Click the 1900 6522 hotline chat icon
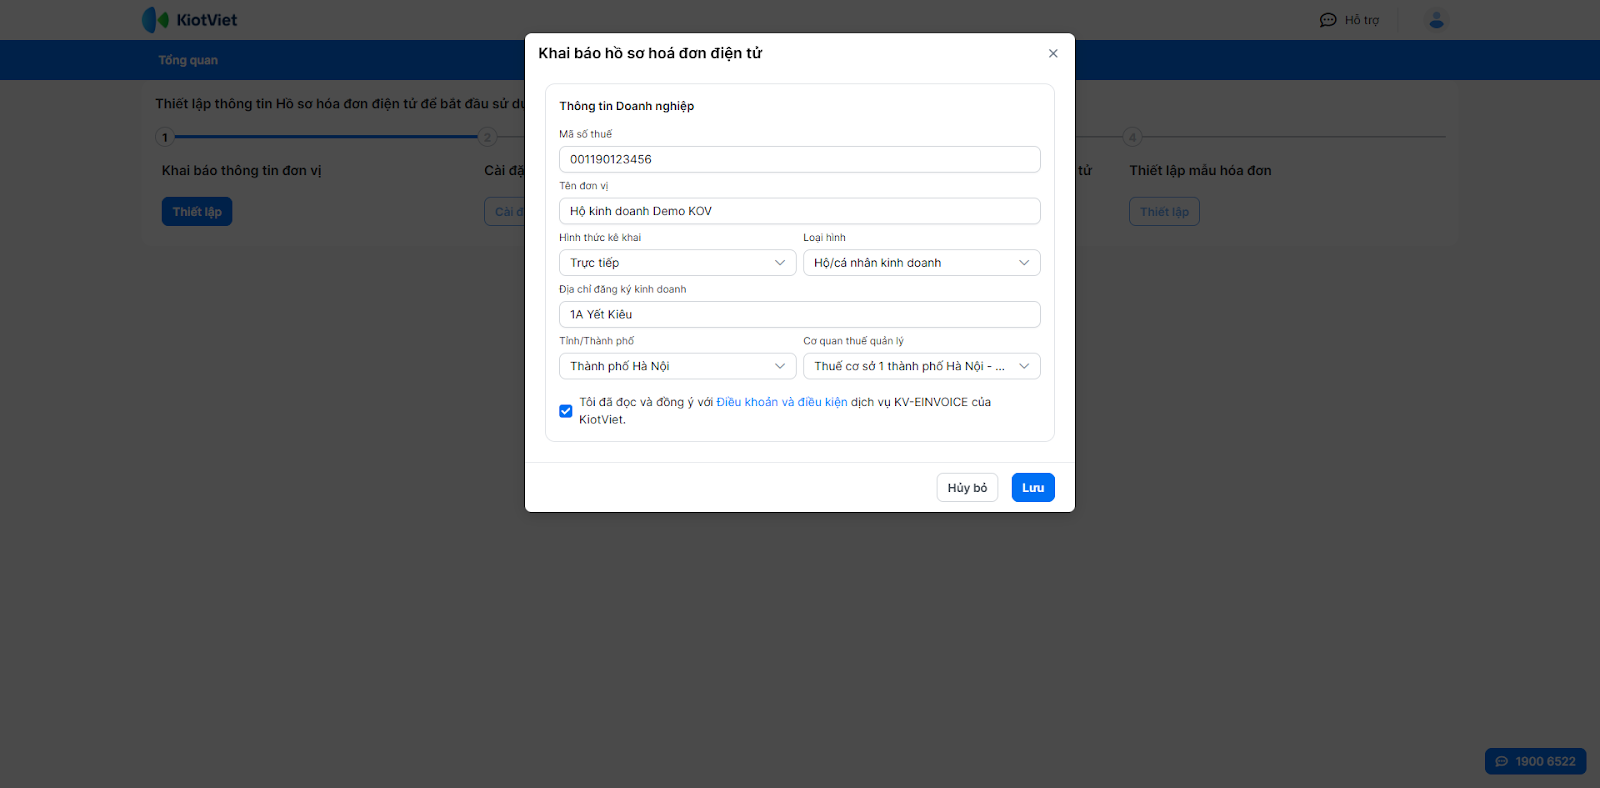 (x=1502, y=762)
